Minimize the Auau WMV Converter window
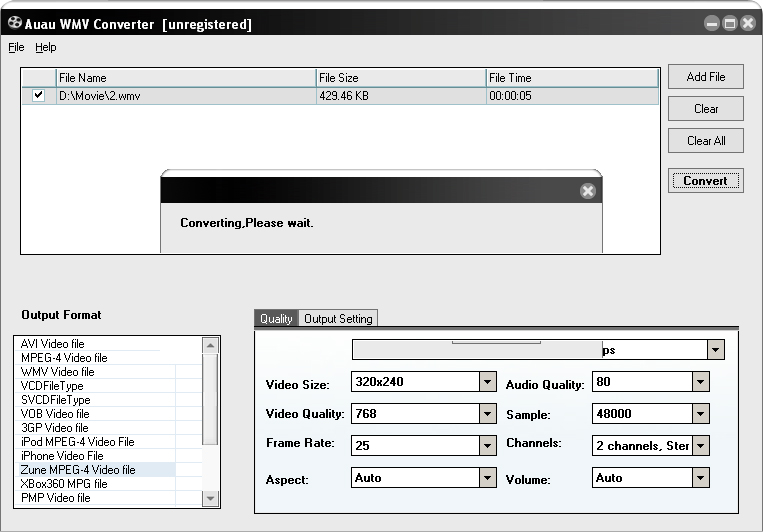The width and height of the screenshot is (763, 532). 712,23
